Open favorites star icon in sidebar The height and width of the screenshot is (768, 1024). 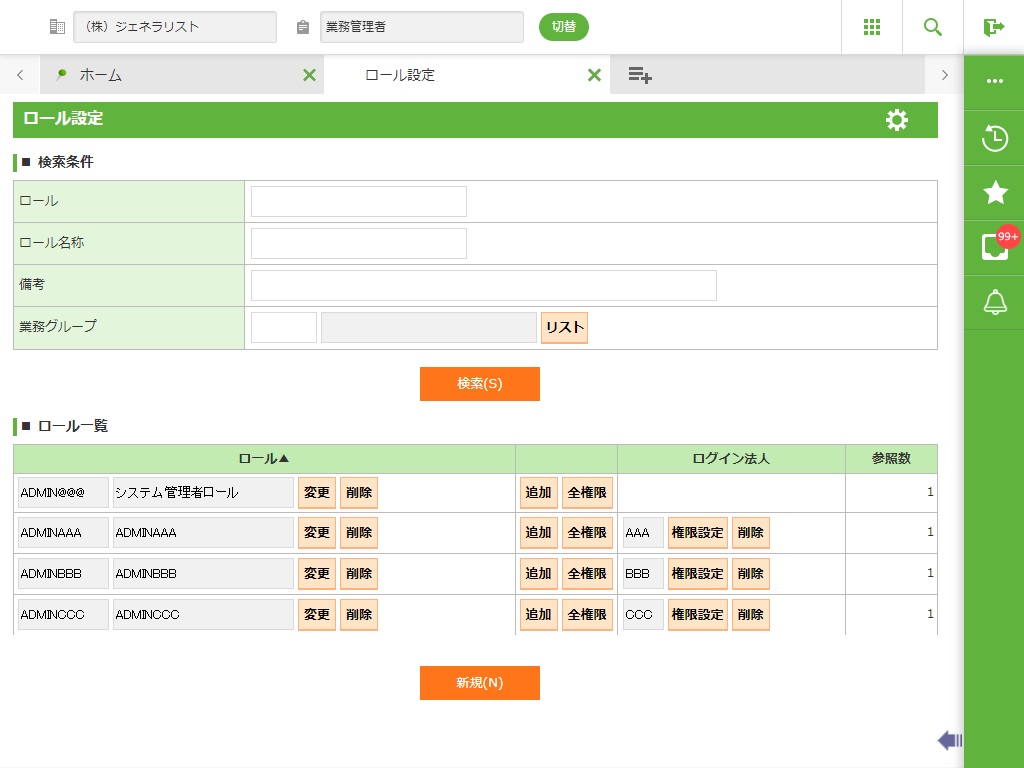pos(994,193)
